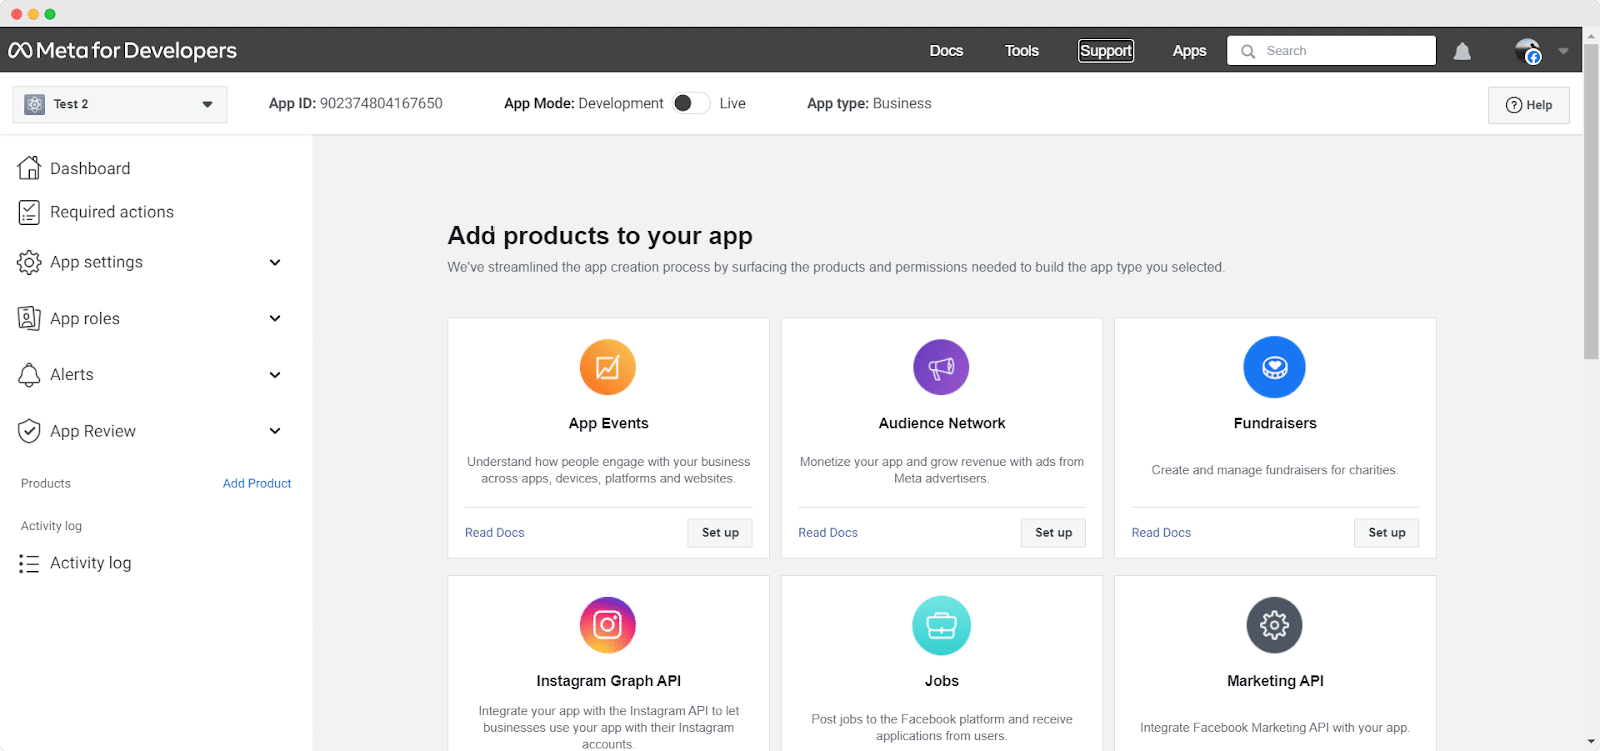The image size is (1600, 751).
Task: Click the App roles badge icon
Action: tap(29, 318)
